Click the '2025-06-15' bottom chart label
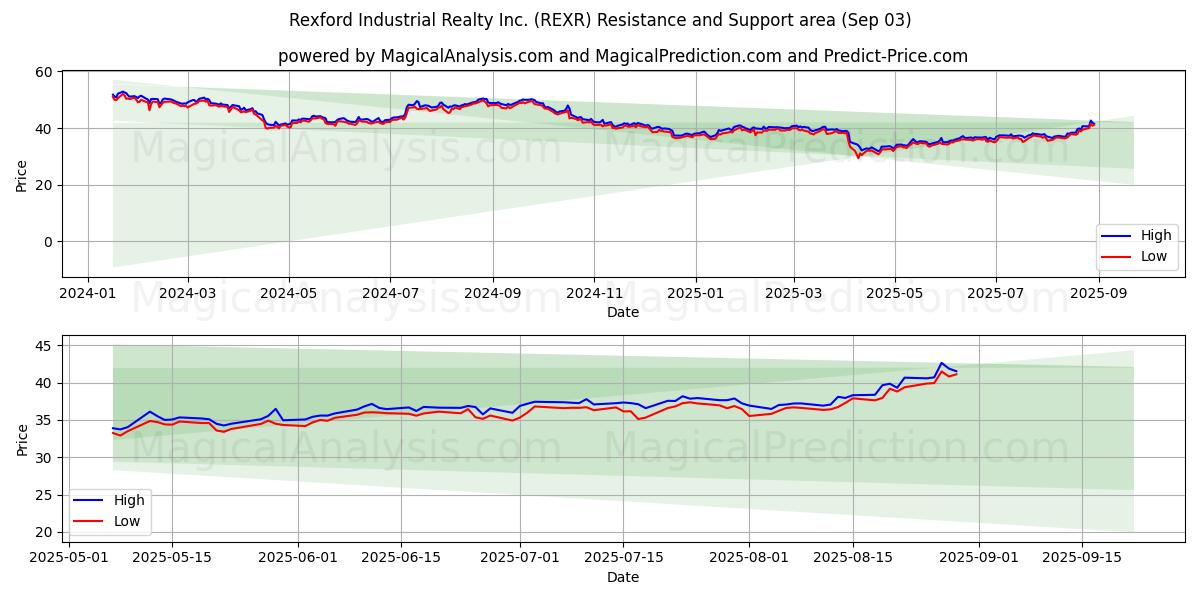The image size is (1200, 600). 401,558
